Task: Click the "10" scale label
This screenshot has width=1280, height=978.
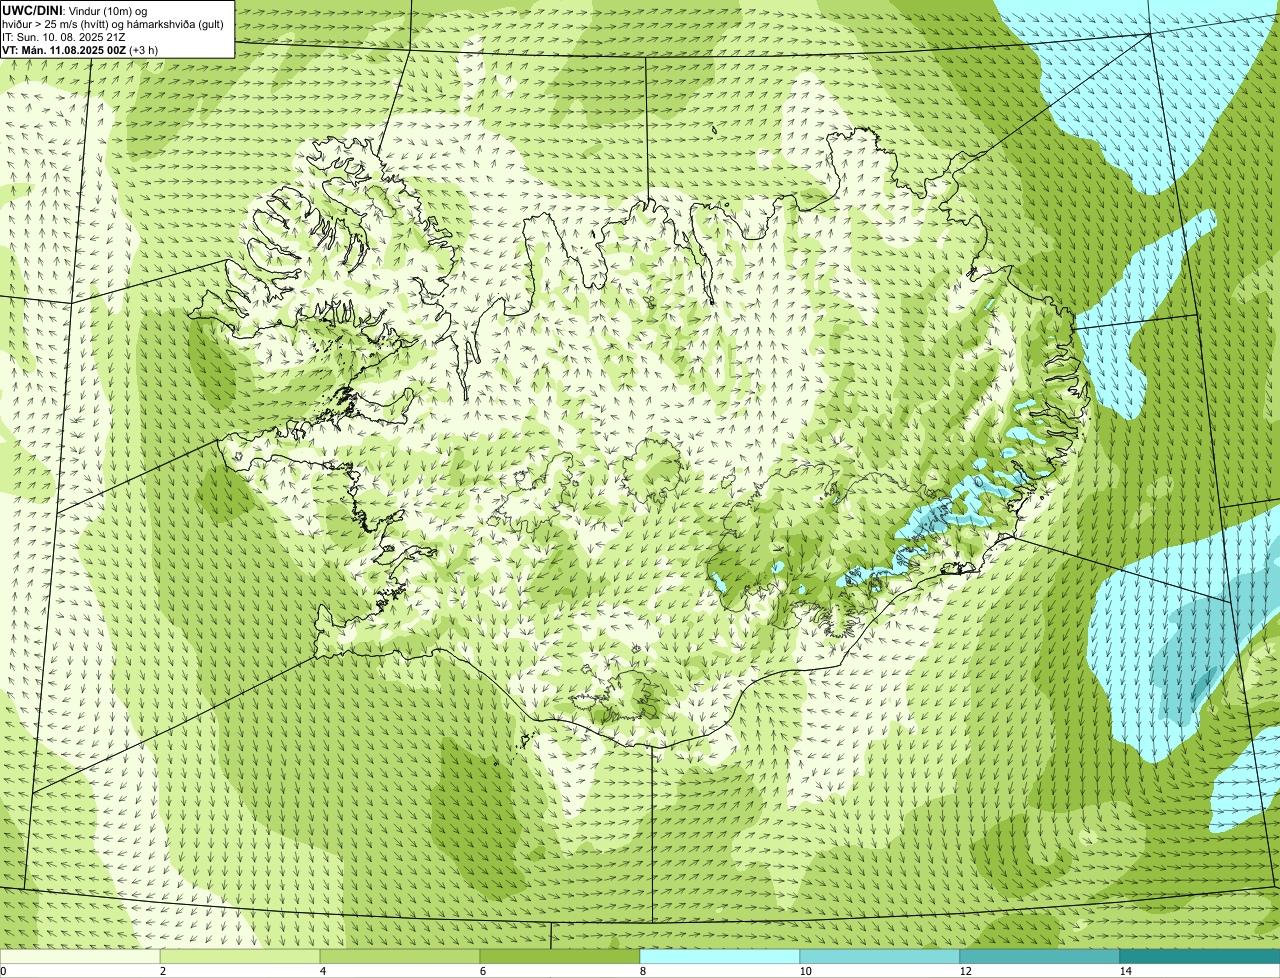Action: tap(805, 971)
